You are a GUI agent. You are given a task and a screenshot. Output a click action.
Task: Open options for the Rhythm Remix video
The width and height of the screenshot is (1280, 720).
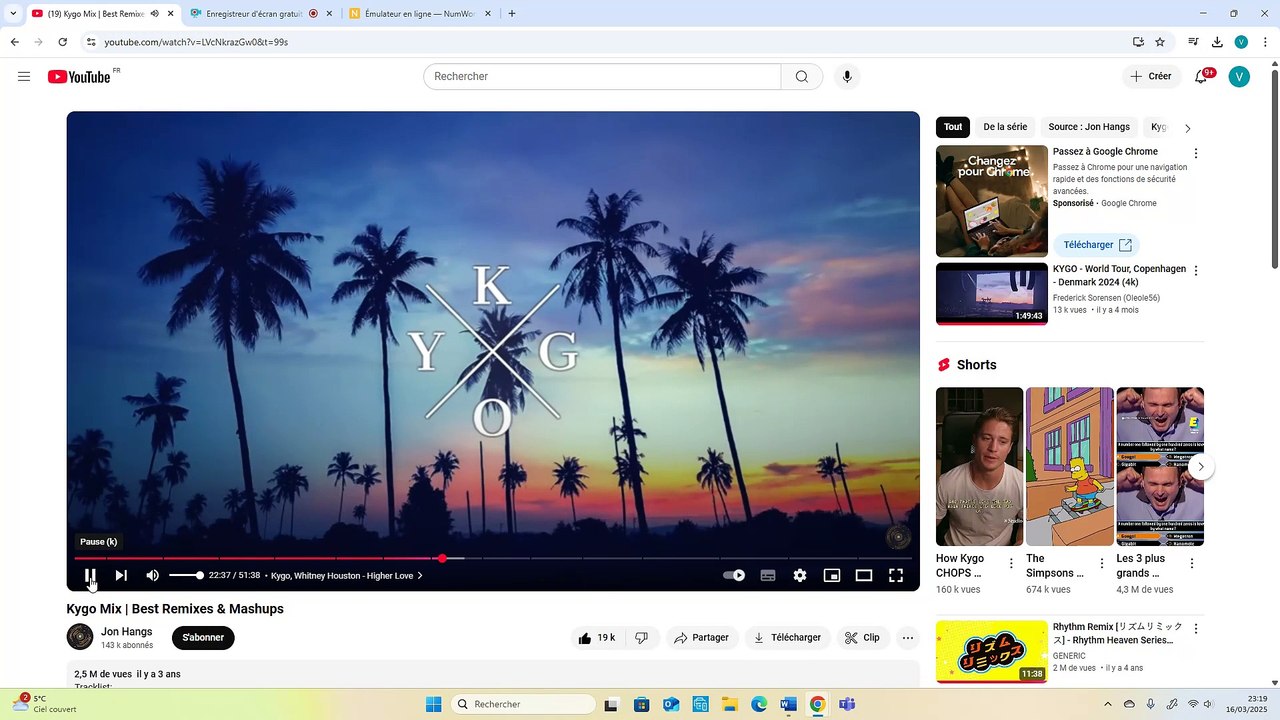(1195, 628)
